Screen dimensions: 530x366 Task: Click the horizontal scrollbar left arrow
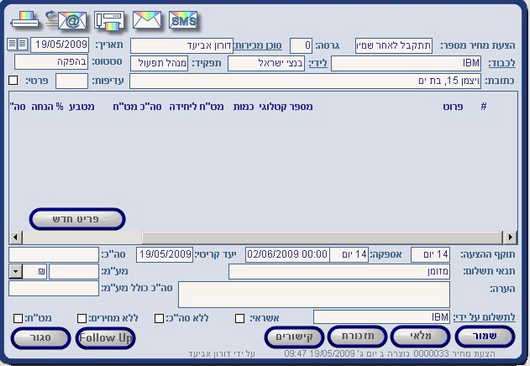(16, 237)
